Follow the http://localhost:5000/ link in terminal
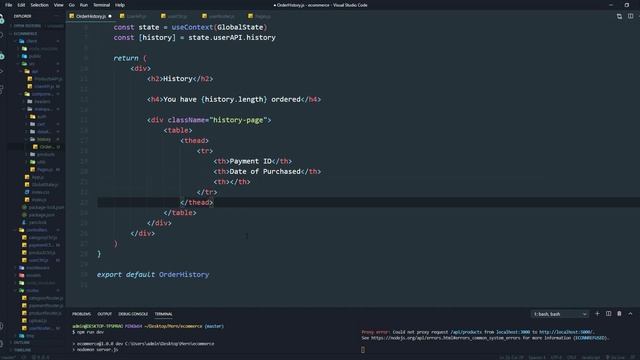 click(567, 332)
